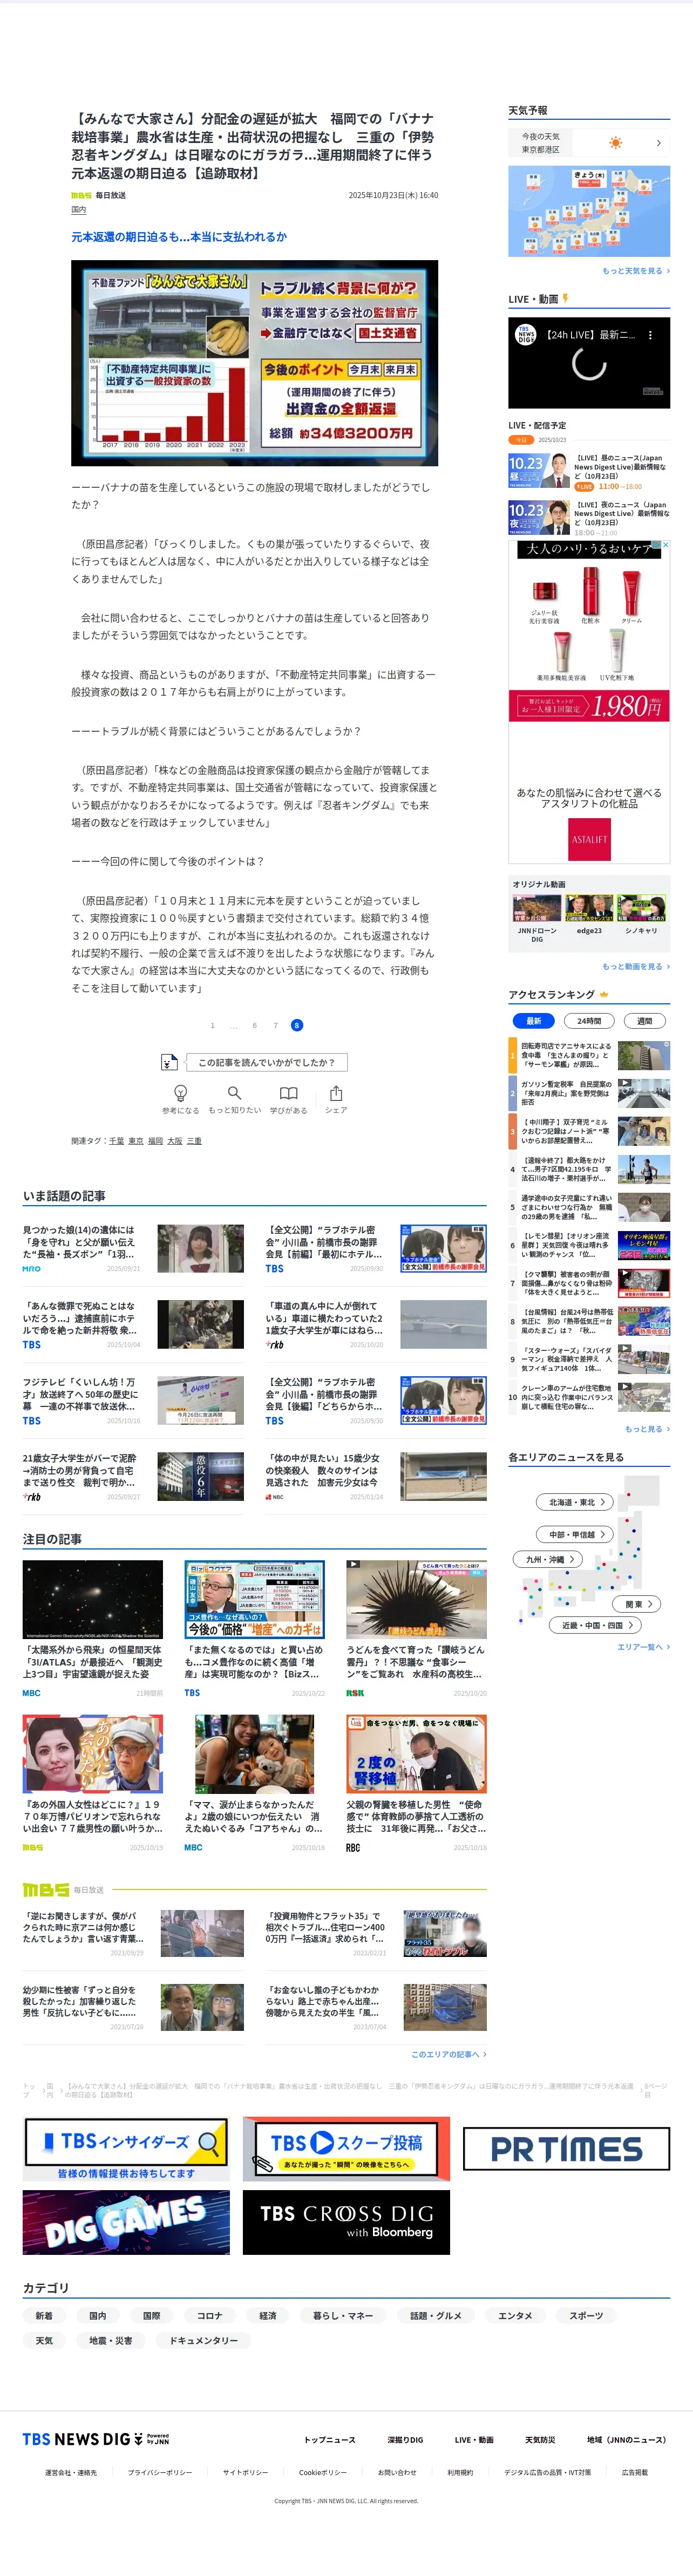This screenshot has width=693, height=2576.
Task: Click the もっと知りたい magnifier reaction icon
Action: pos(234,1093)
